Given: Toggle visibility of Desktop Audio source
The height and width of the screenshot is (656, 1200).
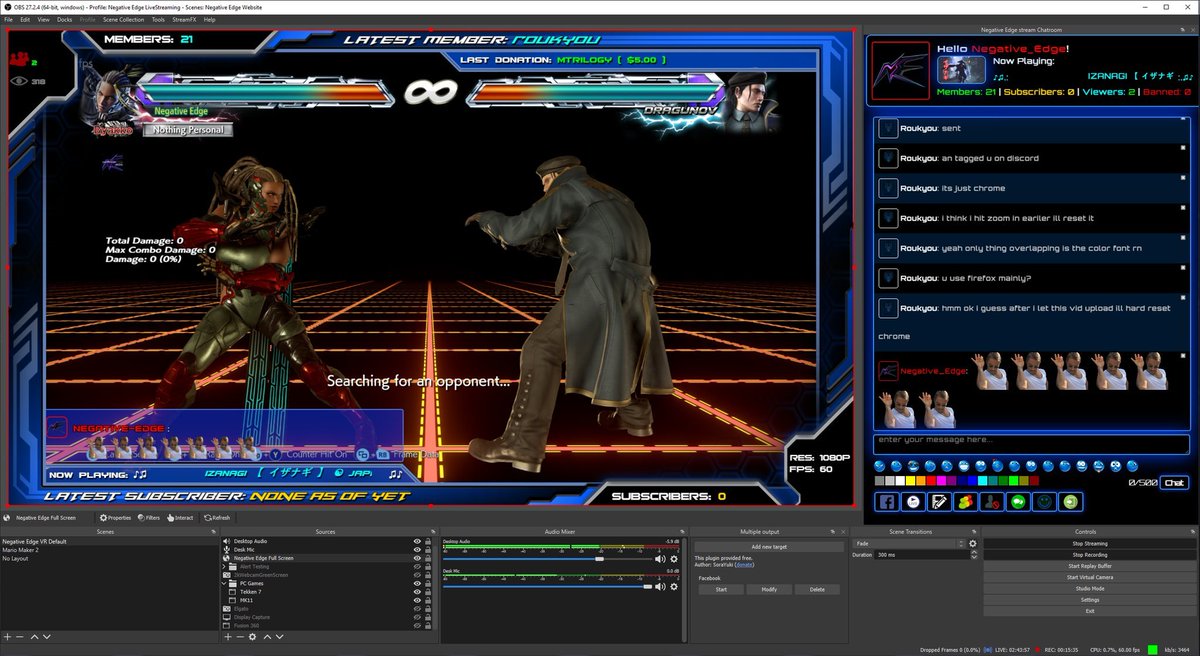Looking at the screenshot, I should pyautogui.click(x=417, y=541).
